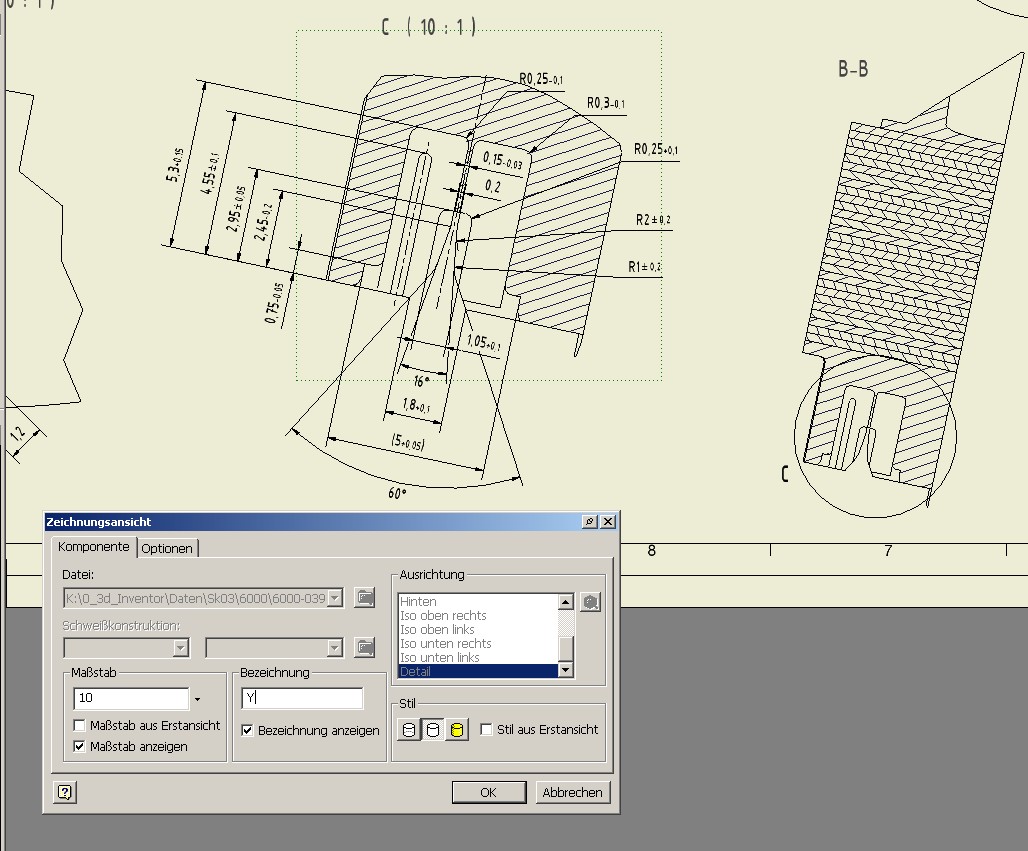
Task: Click the custom view orientation icon beside Ausrichtung
Action: point(591,602)
